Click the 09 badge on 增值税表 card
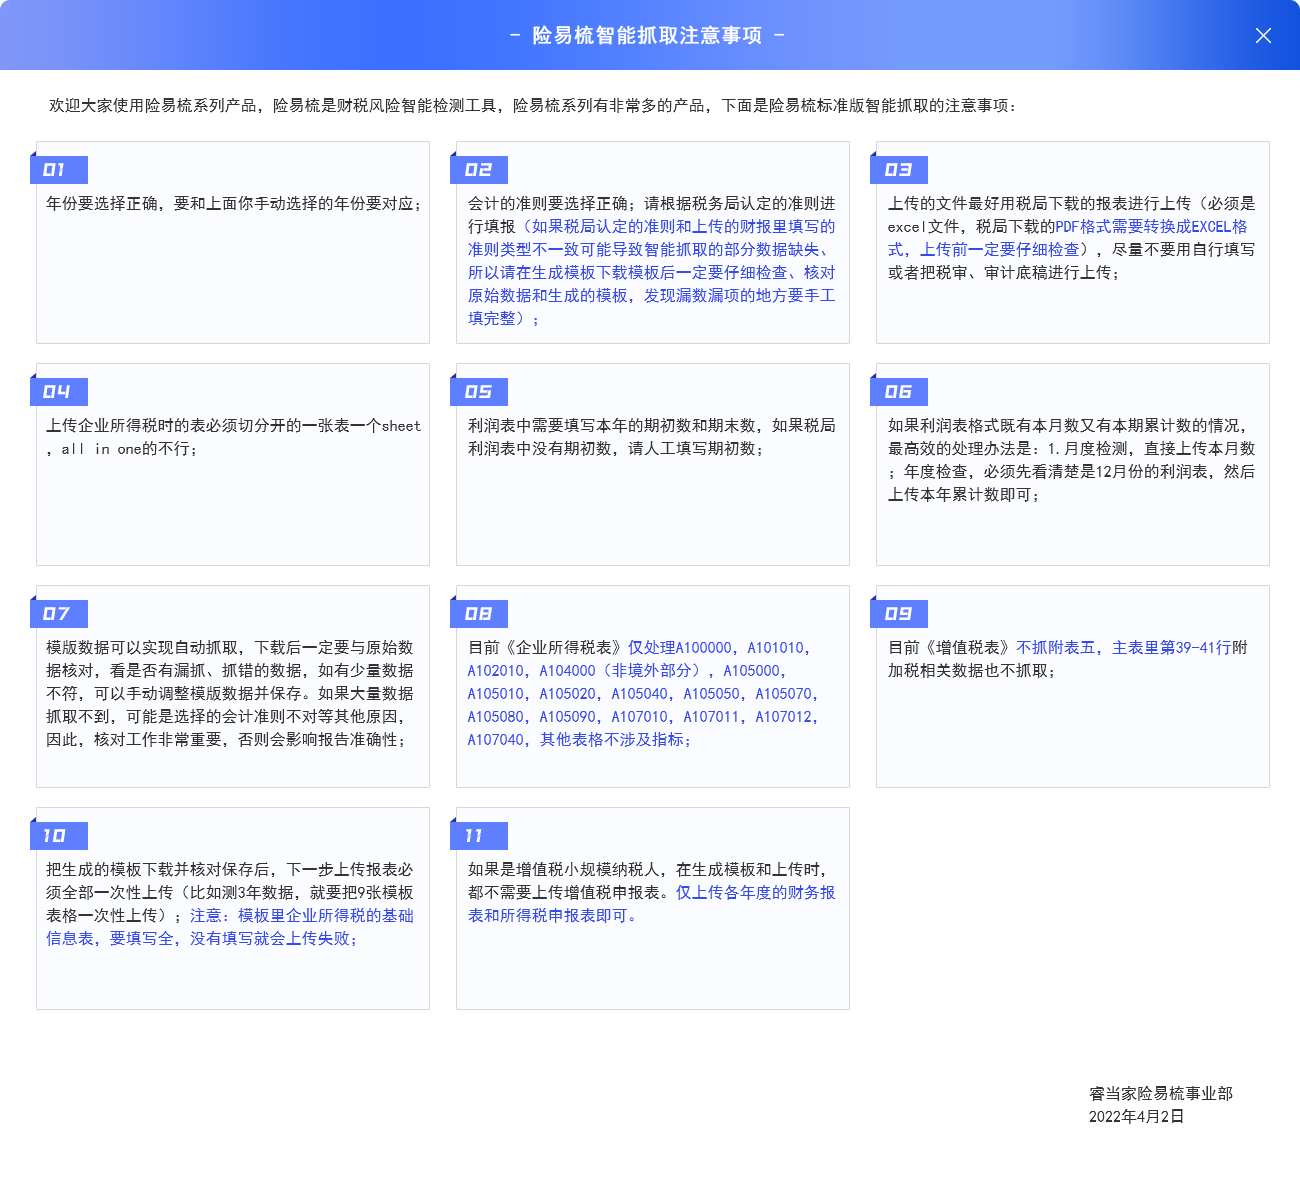Image resolution: width=1300 pixels, height=1185 pixels. (900, 614)
